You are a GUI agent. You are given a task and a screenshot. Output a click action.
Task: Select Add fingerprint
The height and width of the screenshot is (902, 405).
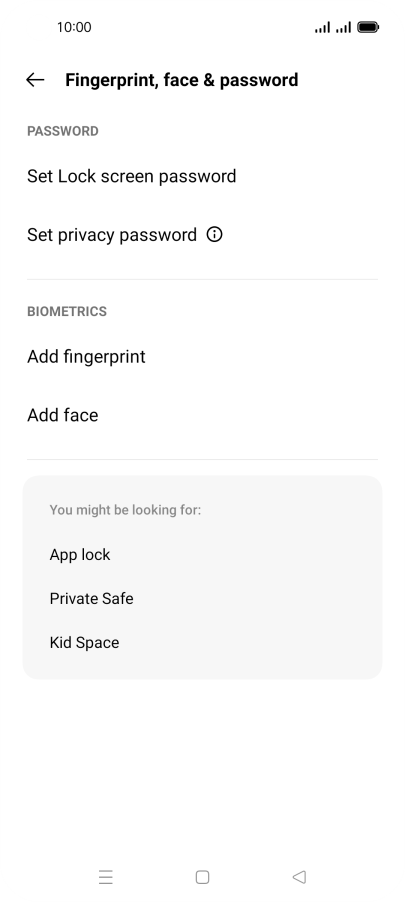tap(202, 357)
